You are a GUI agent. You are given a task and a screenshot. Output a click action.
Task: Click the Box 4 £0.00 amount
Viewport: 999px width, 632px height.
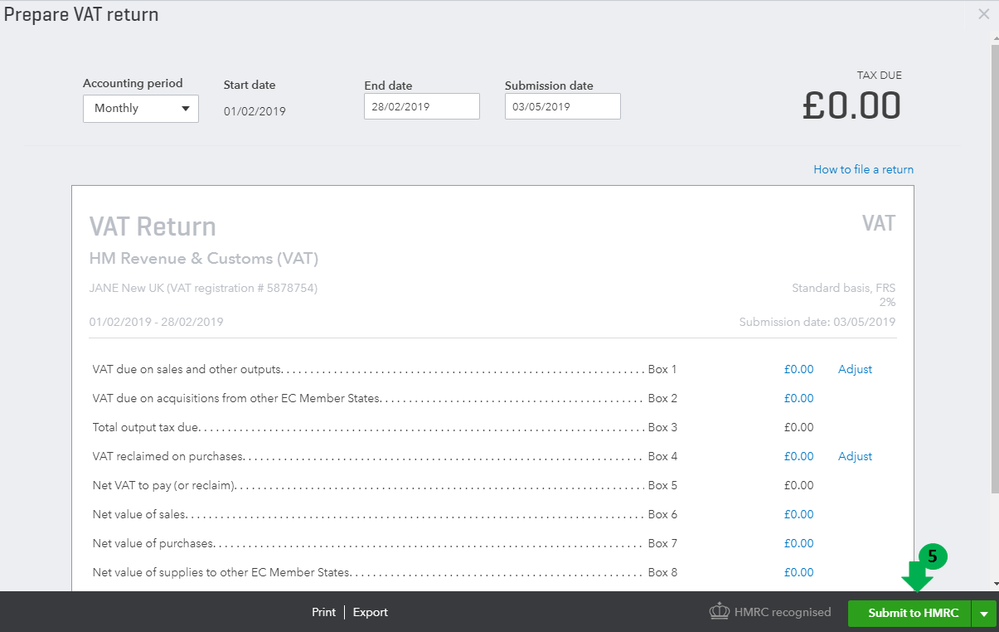(798, 456)
